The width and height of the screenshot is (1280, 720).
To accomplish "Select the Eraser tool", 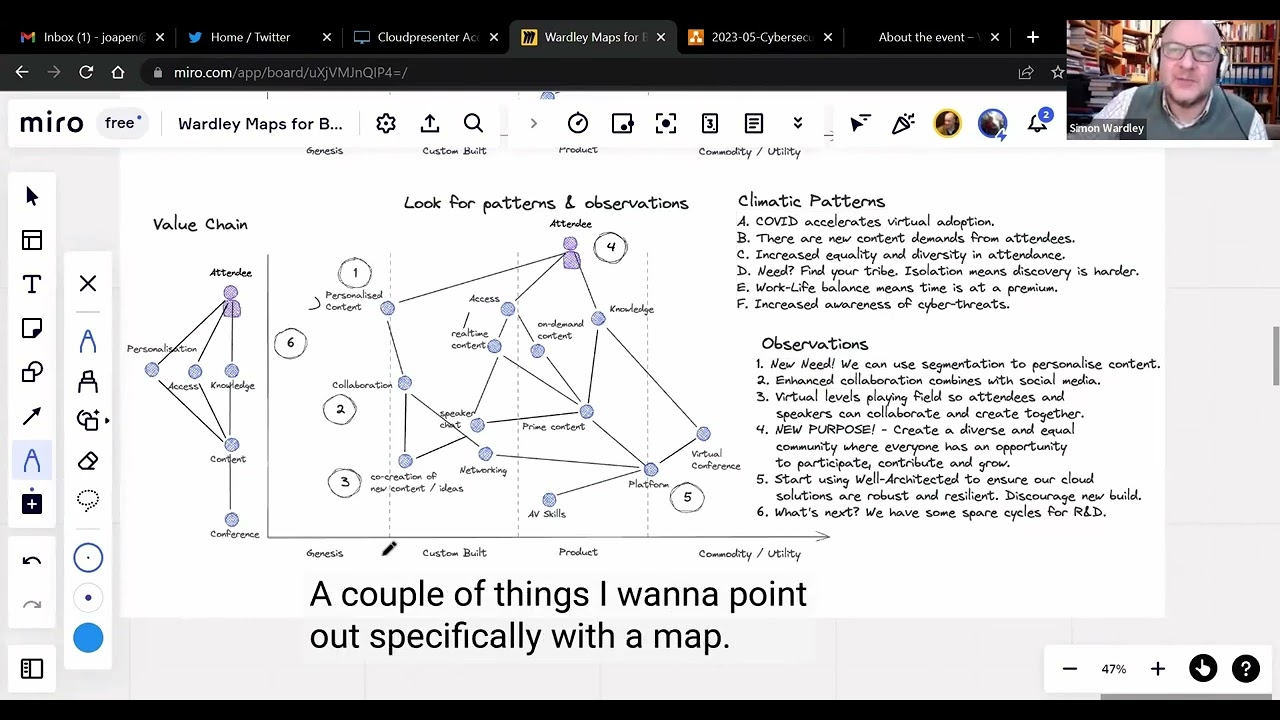I will (x=88, y=461).
